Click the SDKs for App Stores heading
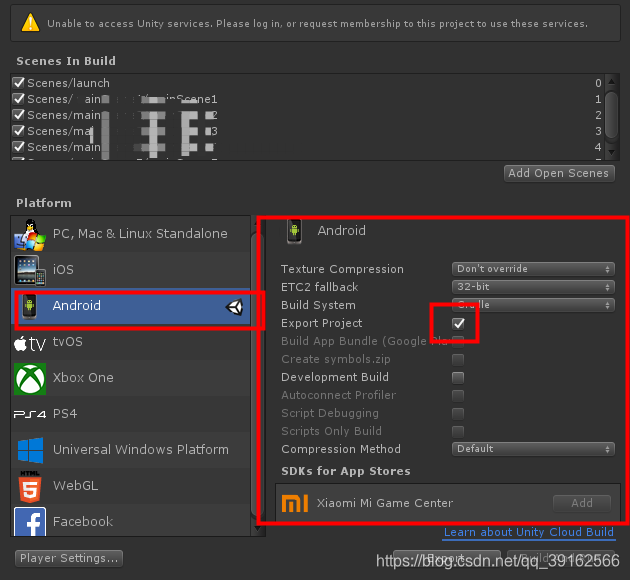The height and width of the screenshot is (580, 630). (x=346, y=471)
